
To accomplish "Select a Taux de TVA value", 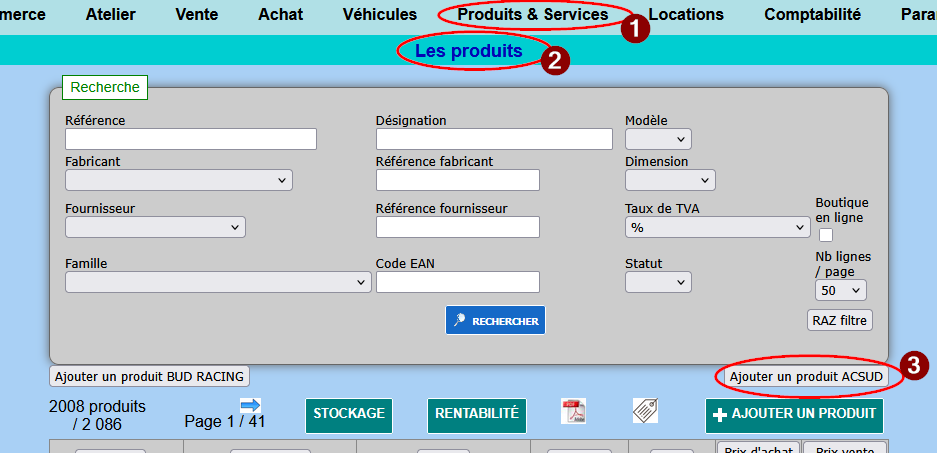I will pos(716,228).
